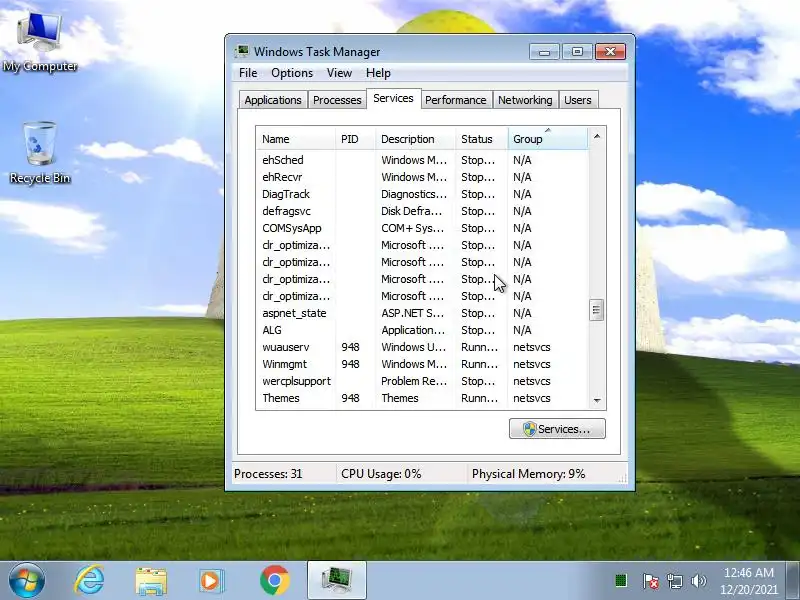Click the network tray icon
The image size is (800, 600).
[674, 581]
